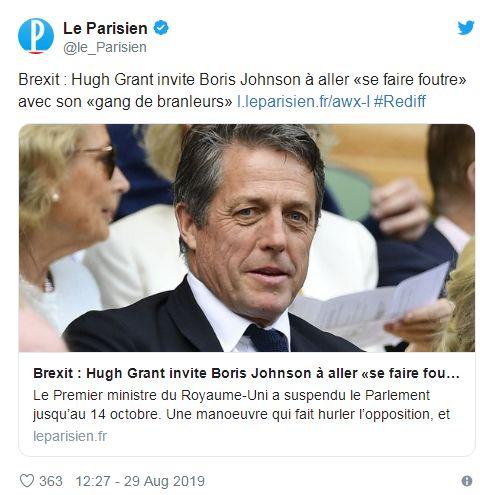
Task: Click the blue verified badge
Action: coord(161,28)
